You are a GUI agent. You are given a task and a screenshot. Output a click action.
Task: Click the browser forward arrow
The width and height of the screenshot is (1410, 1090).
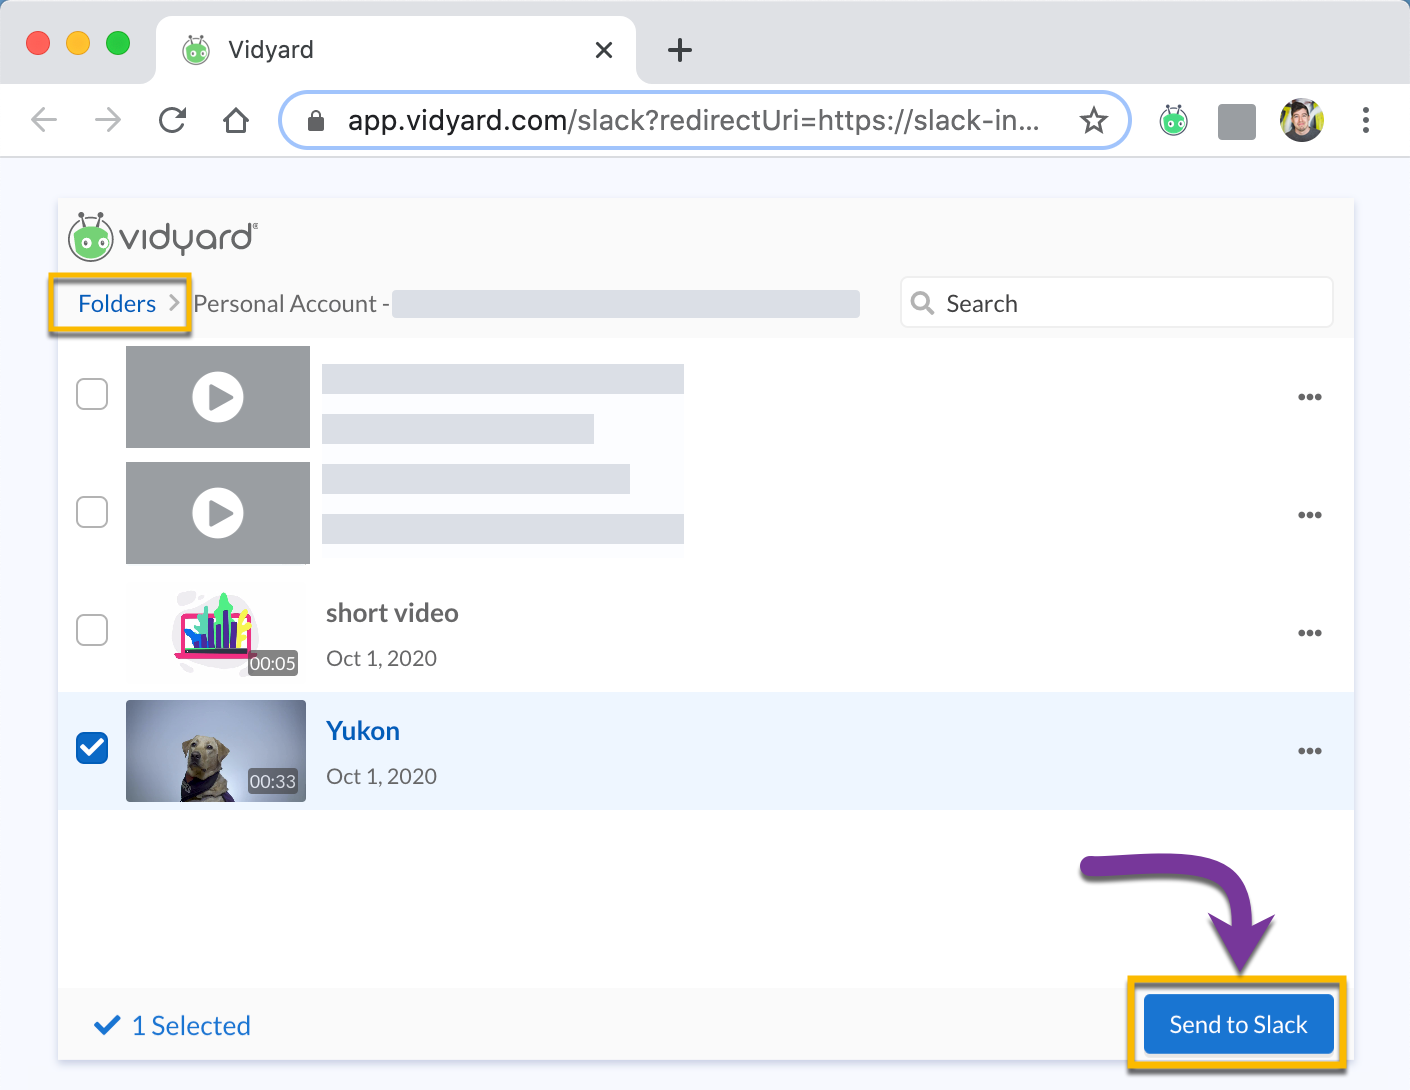[x=108, y=121]
